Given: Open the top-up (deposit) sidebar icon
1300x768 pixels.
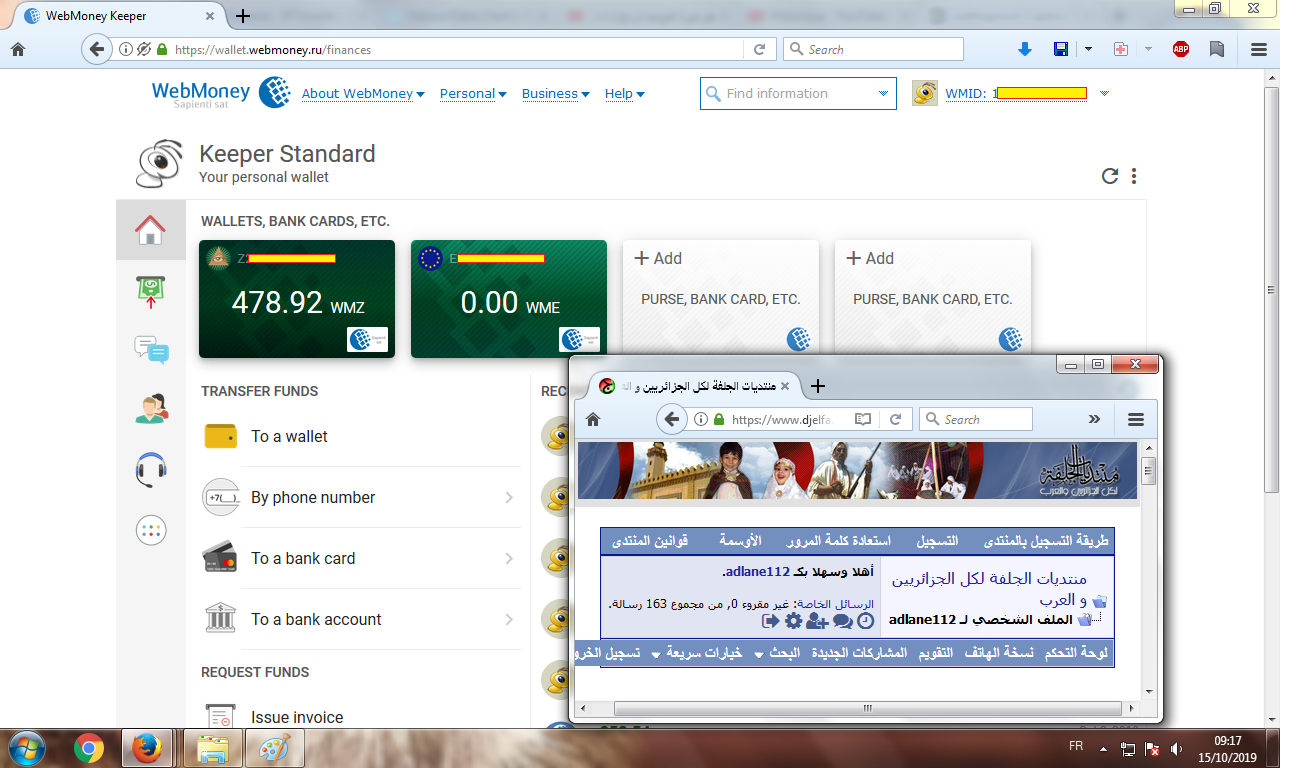Looking at the screenshot, I should (150, 291).
